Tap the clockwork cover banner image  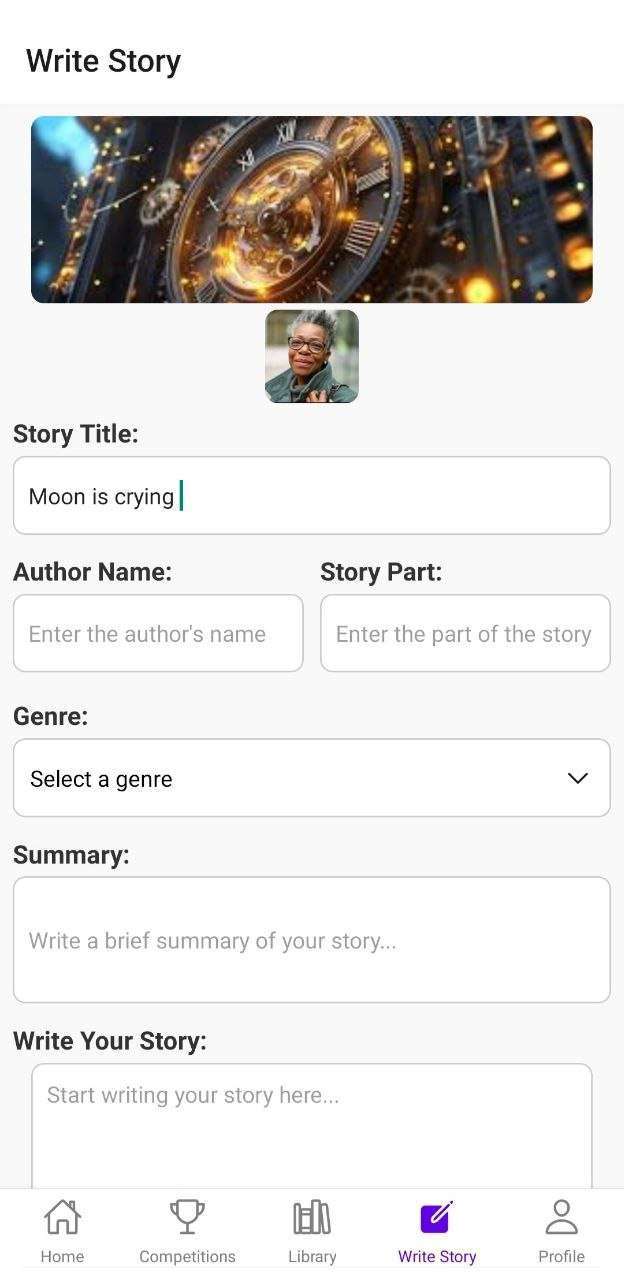pyautogui.click(x=312, y=209)
